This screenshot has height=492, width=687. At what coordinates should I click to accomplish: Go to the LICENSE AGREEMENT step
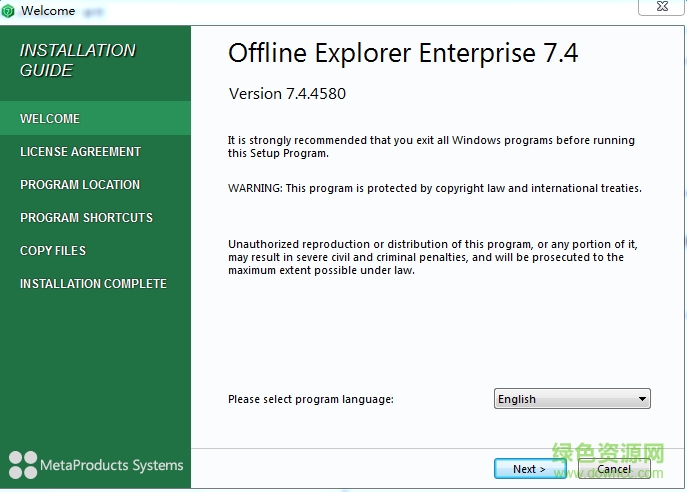(x=80, y=151)
